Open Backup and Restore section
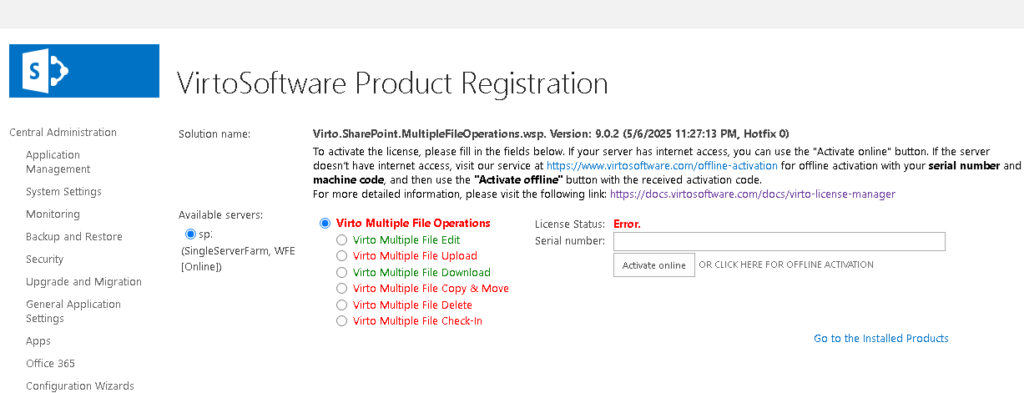The image size is (1024, 393). 74,237
